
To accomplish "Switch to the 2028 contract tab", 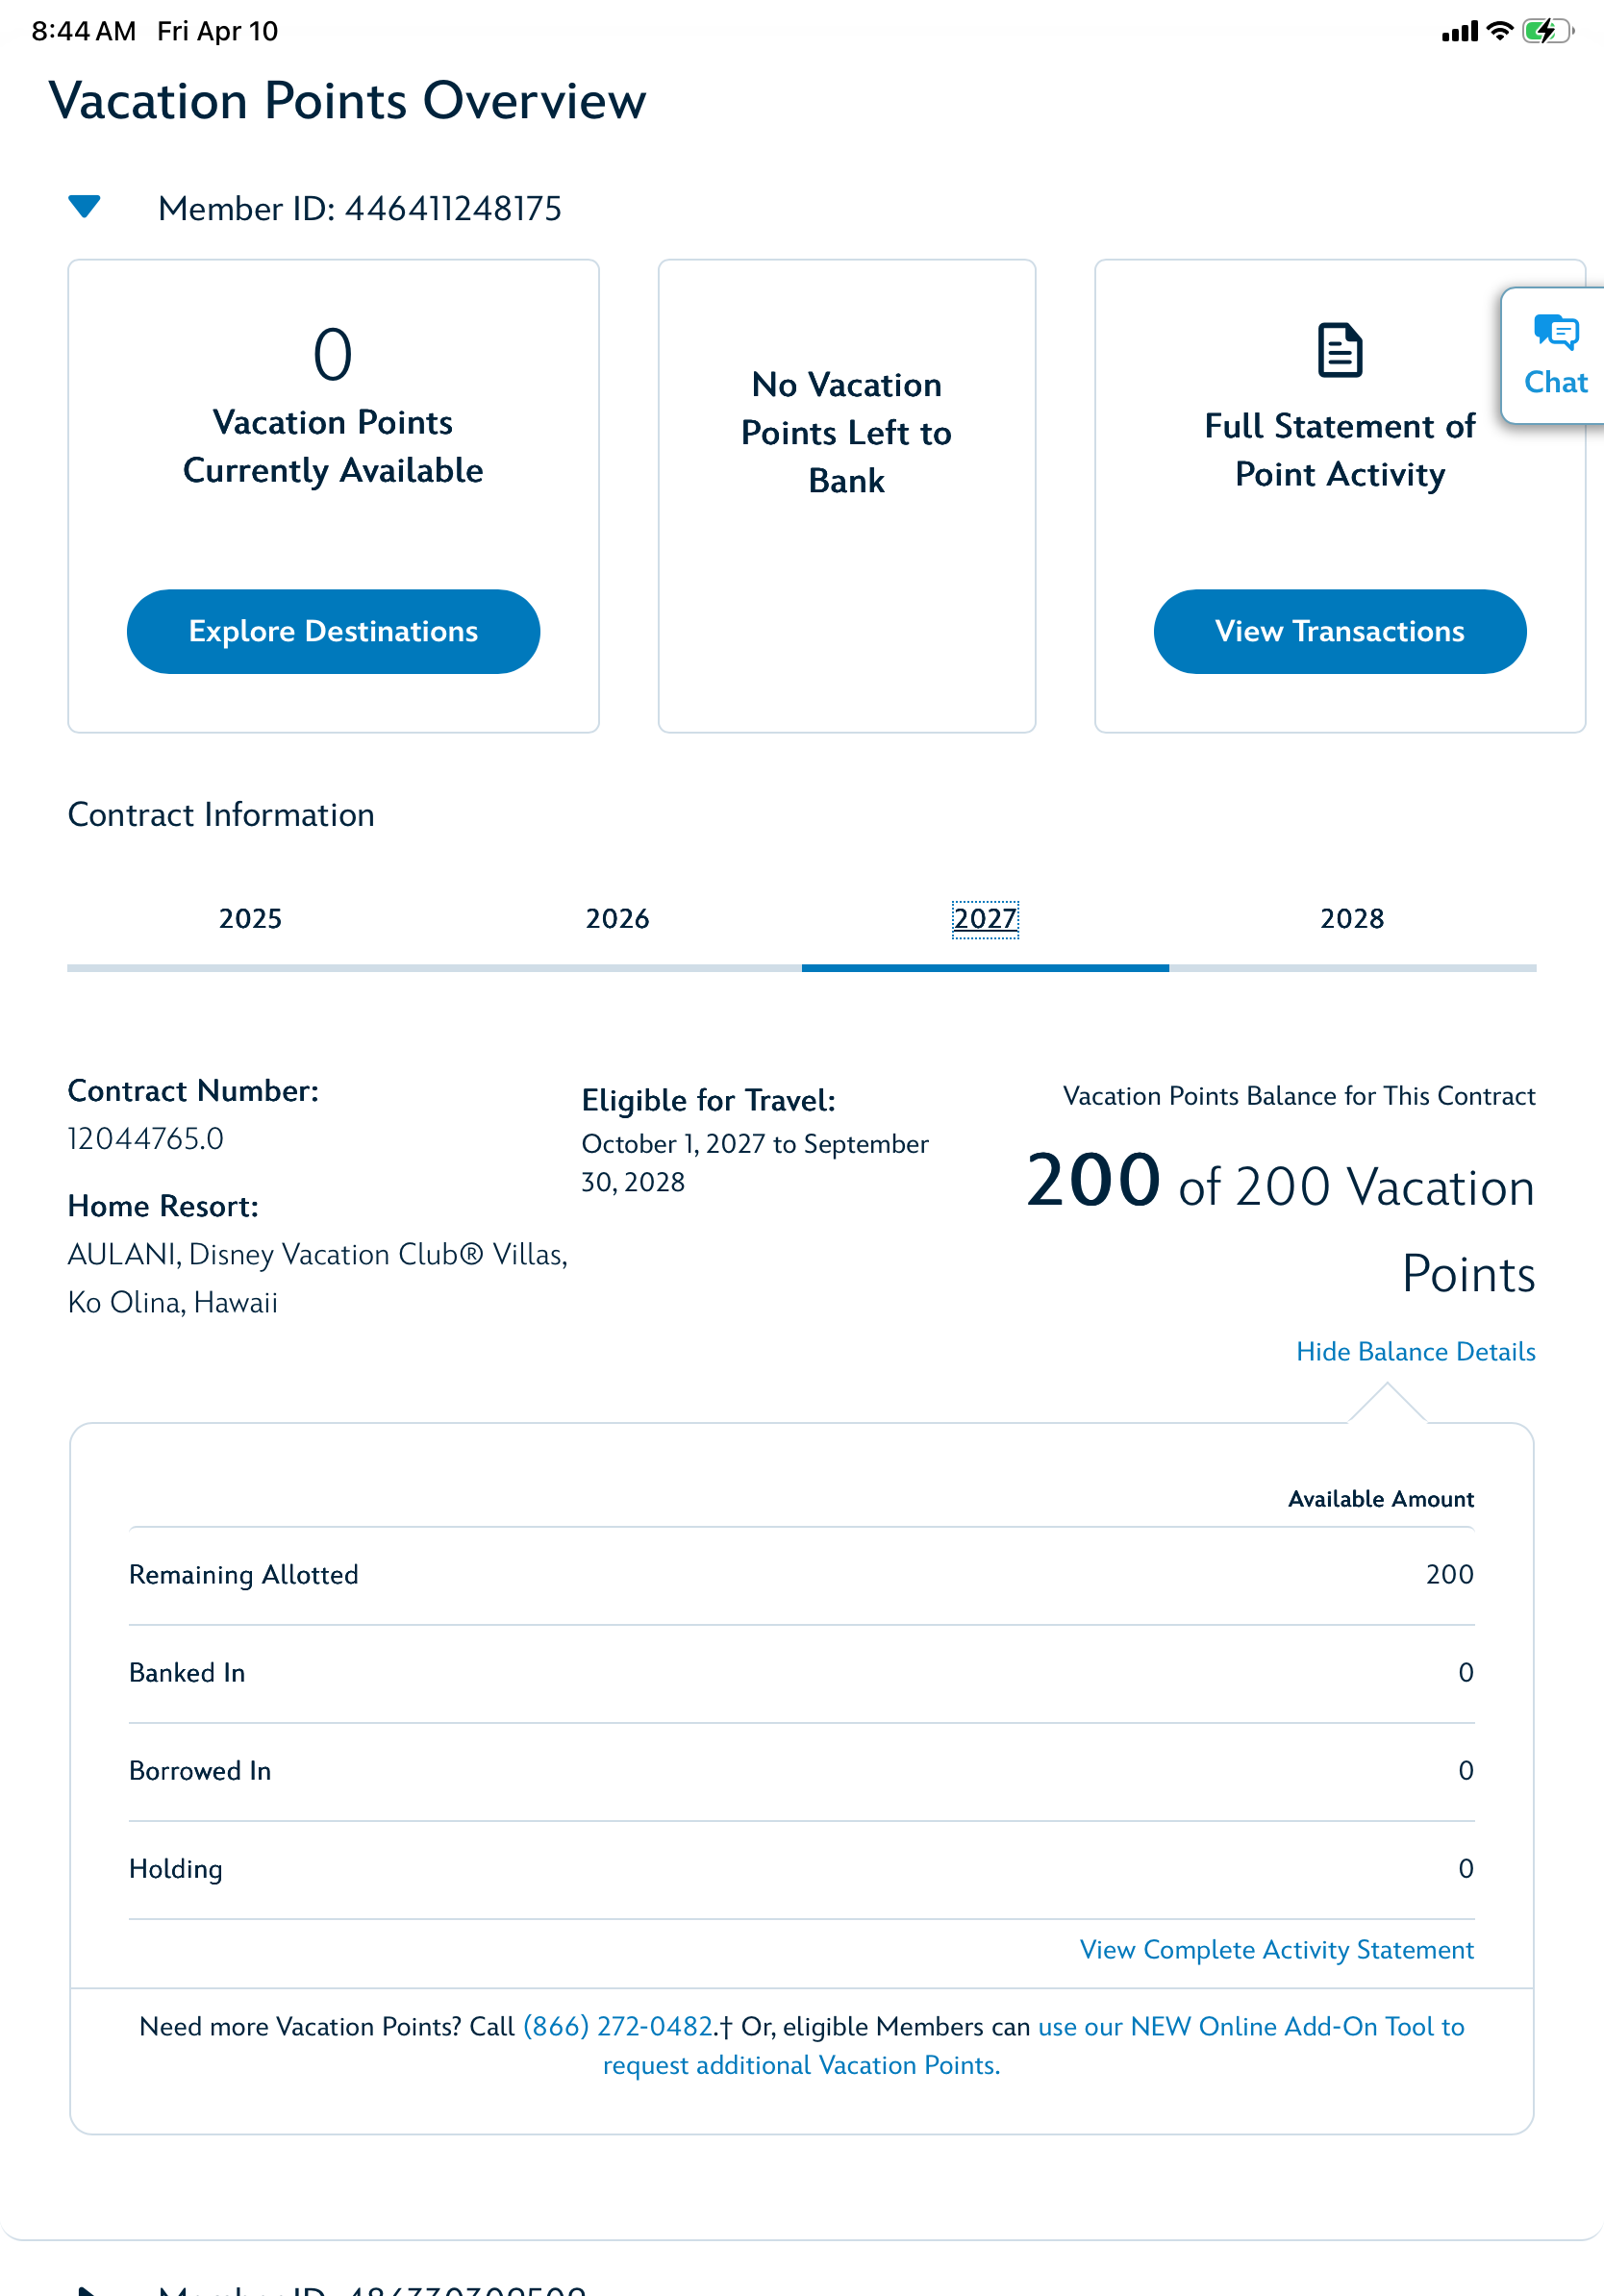I will (x=1351, y=918).
